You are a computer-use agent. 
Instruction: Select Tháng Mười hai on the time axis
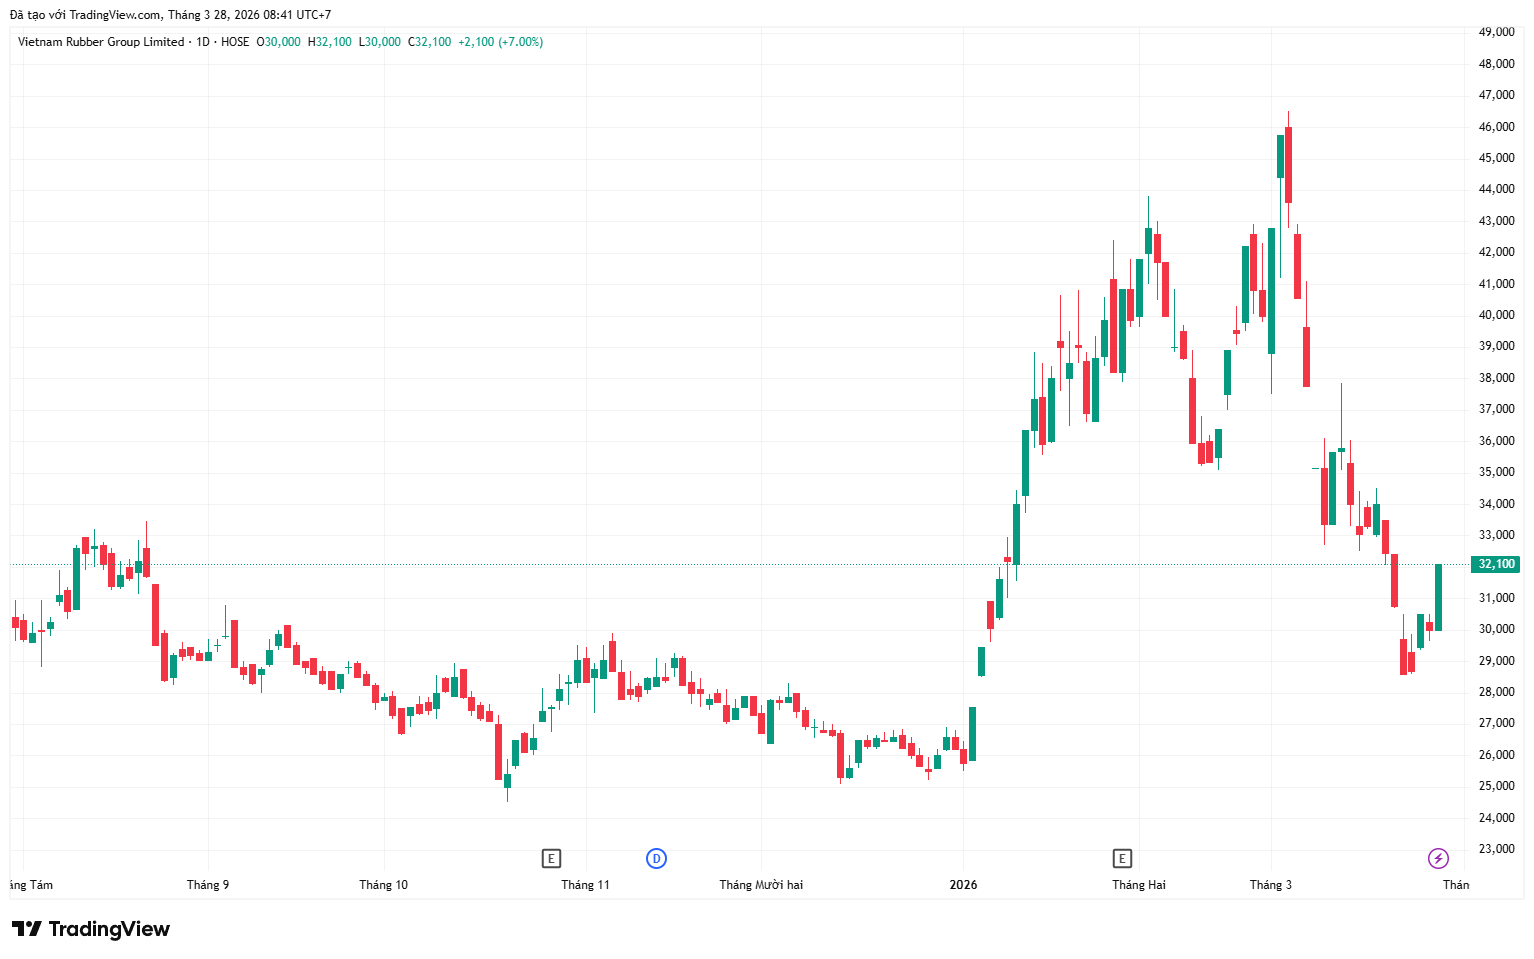761,885
